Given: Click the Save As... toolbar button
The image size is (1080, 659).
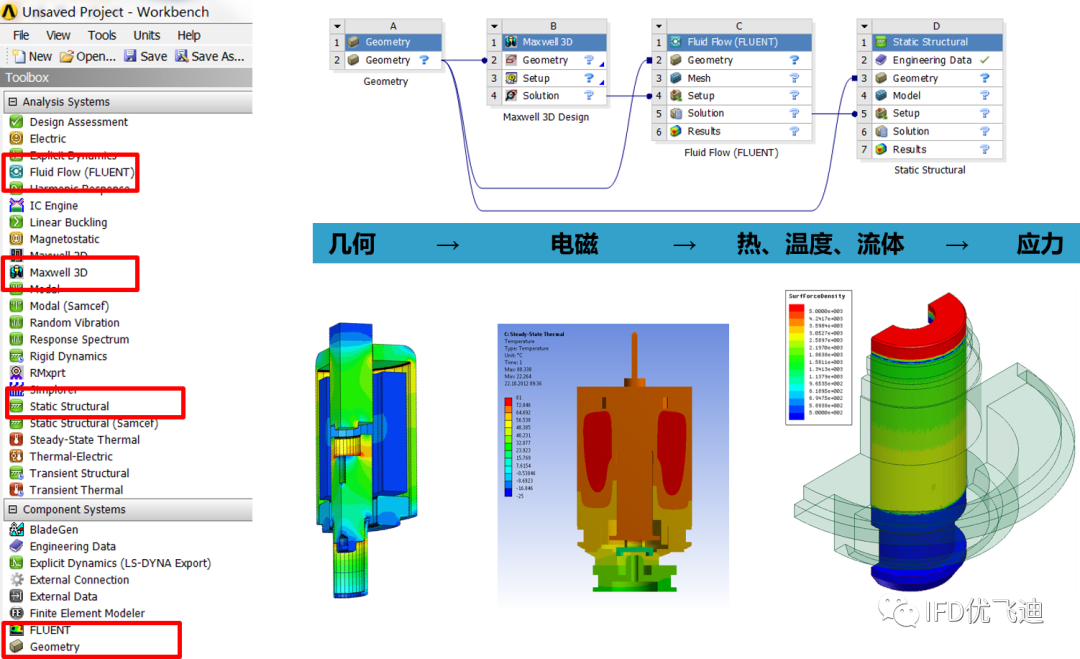Looking at the screenshot, I should point(209,56).
